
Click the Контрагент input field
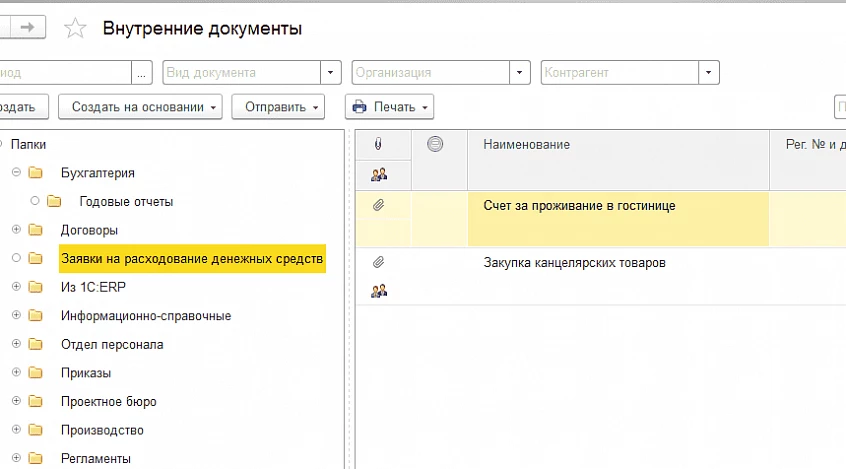click(620, 72)
